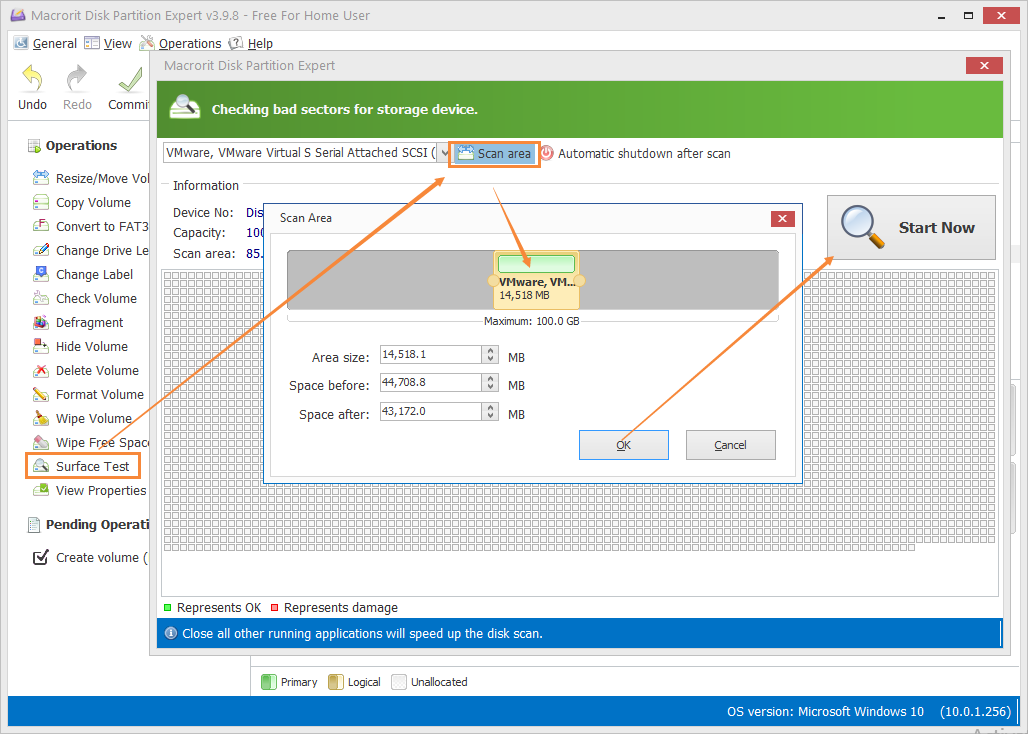
Task: Click the Primary legend swatch
Action: click(269, 682)
